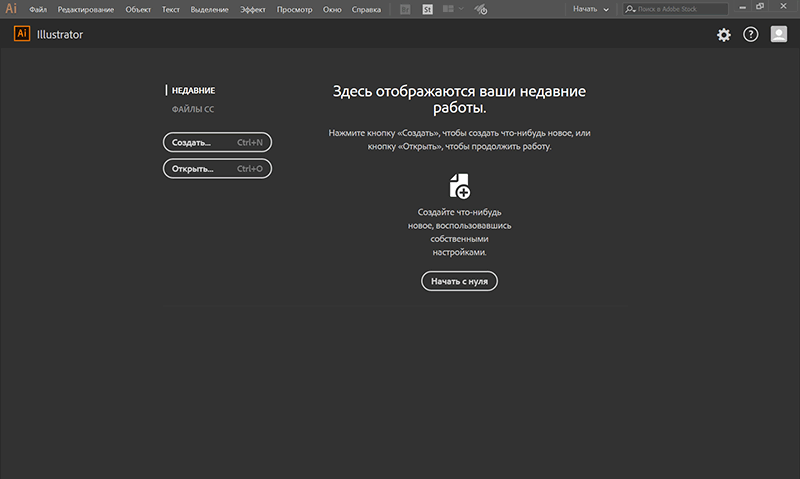Image resolution: width=800 pixels, height=479 pixels.
Task: Click the Открыть... button
Action: point(217,169)
